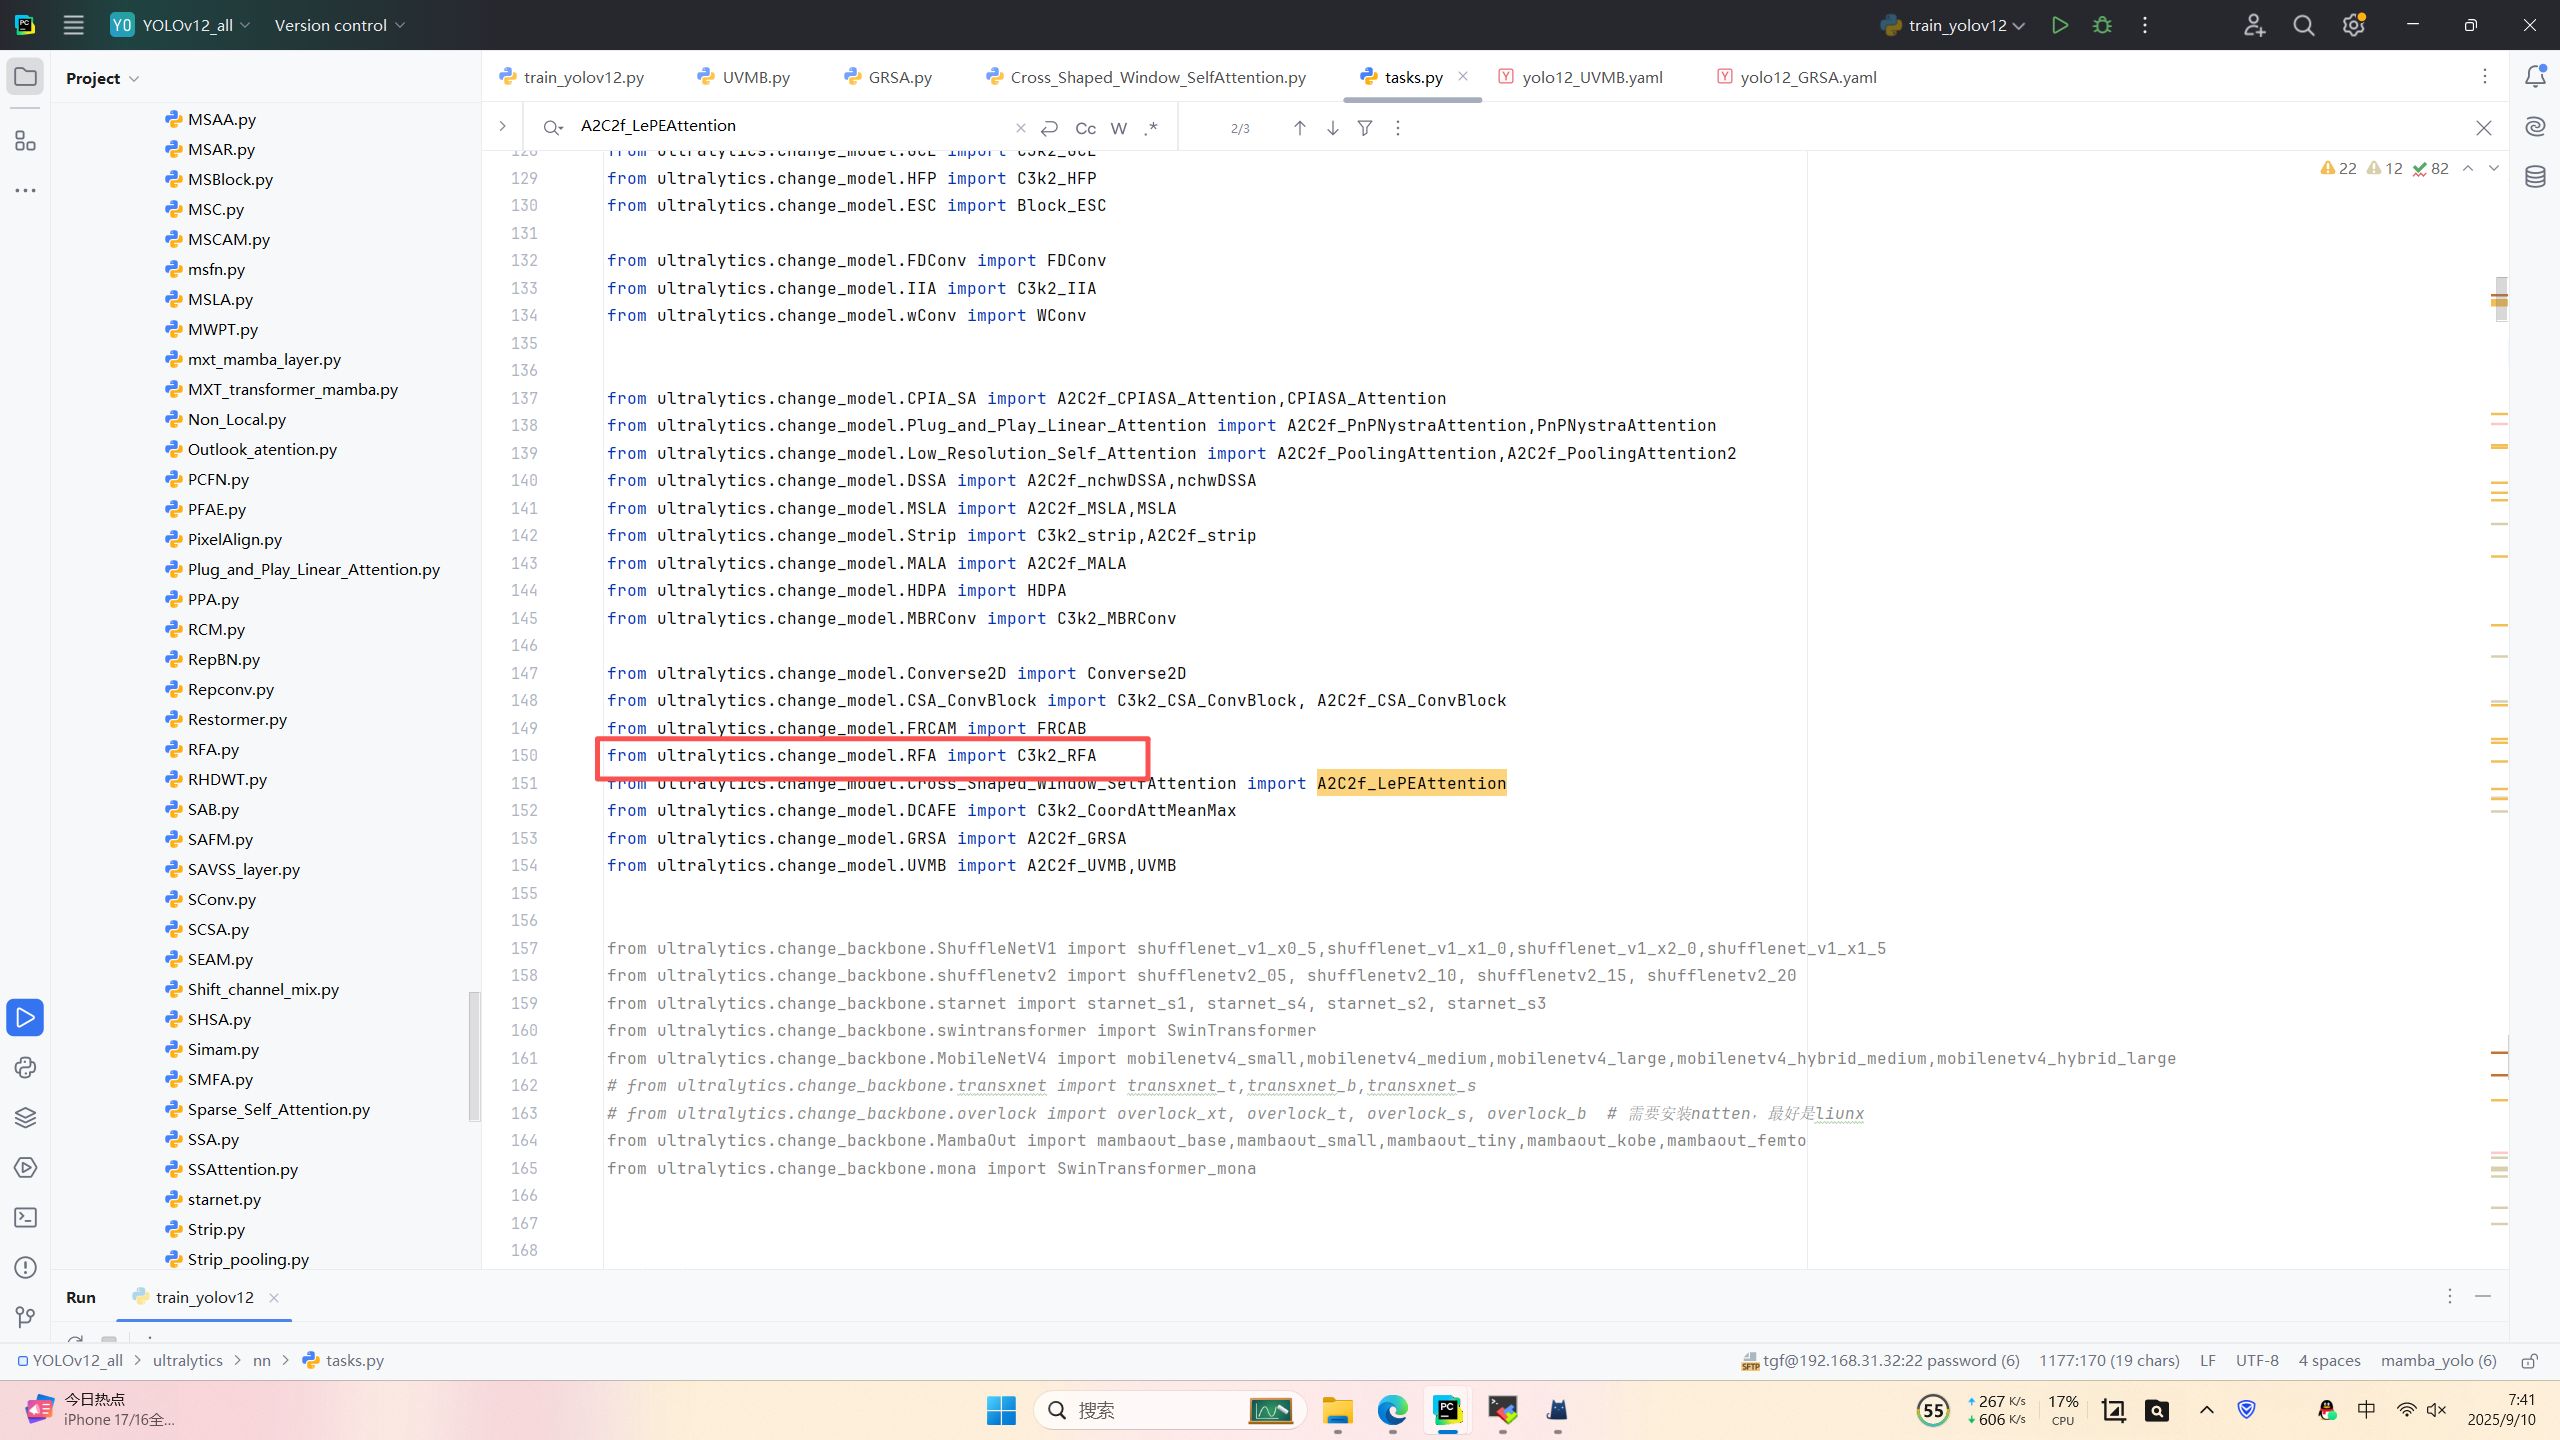
Task: Open the Git version control tool window
Action: tap(25, 1317)
